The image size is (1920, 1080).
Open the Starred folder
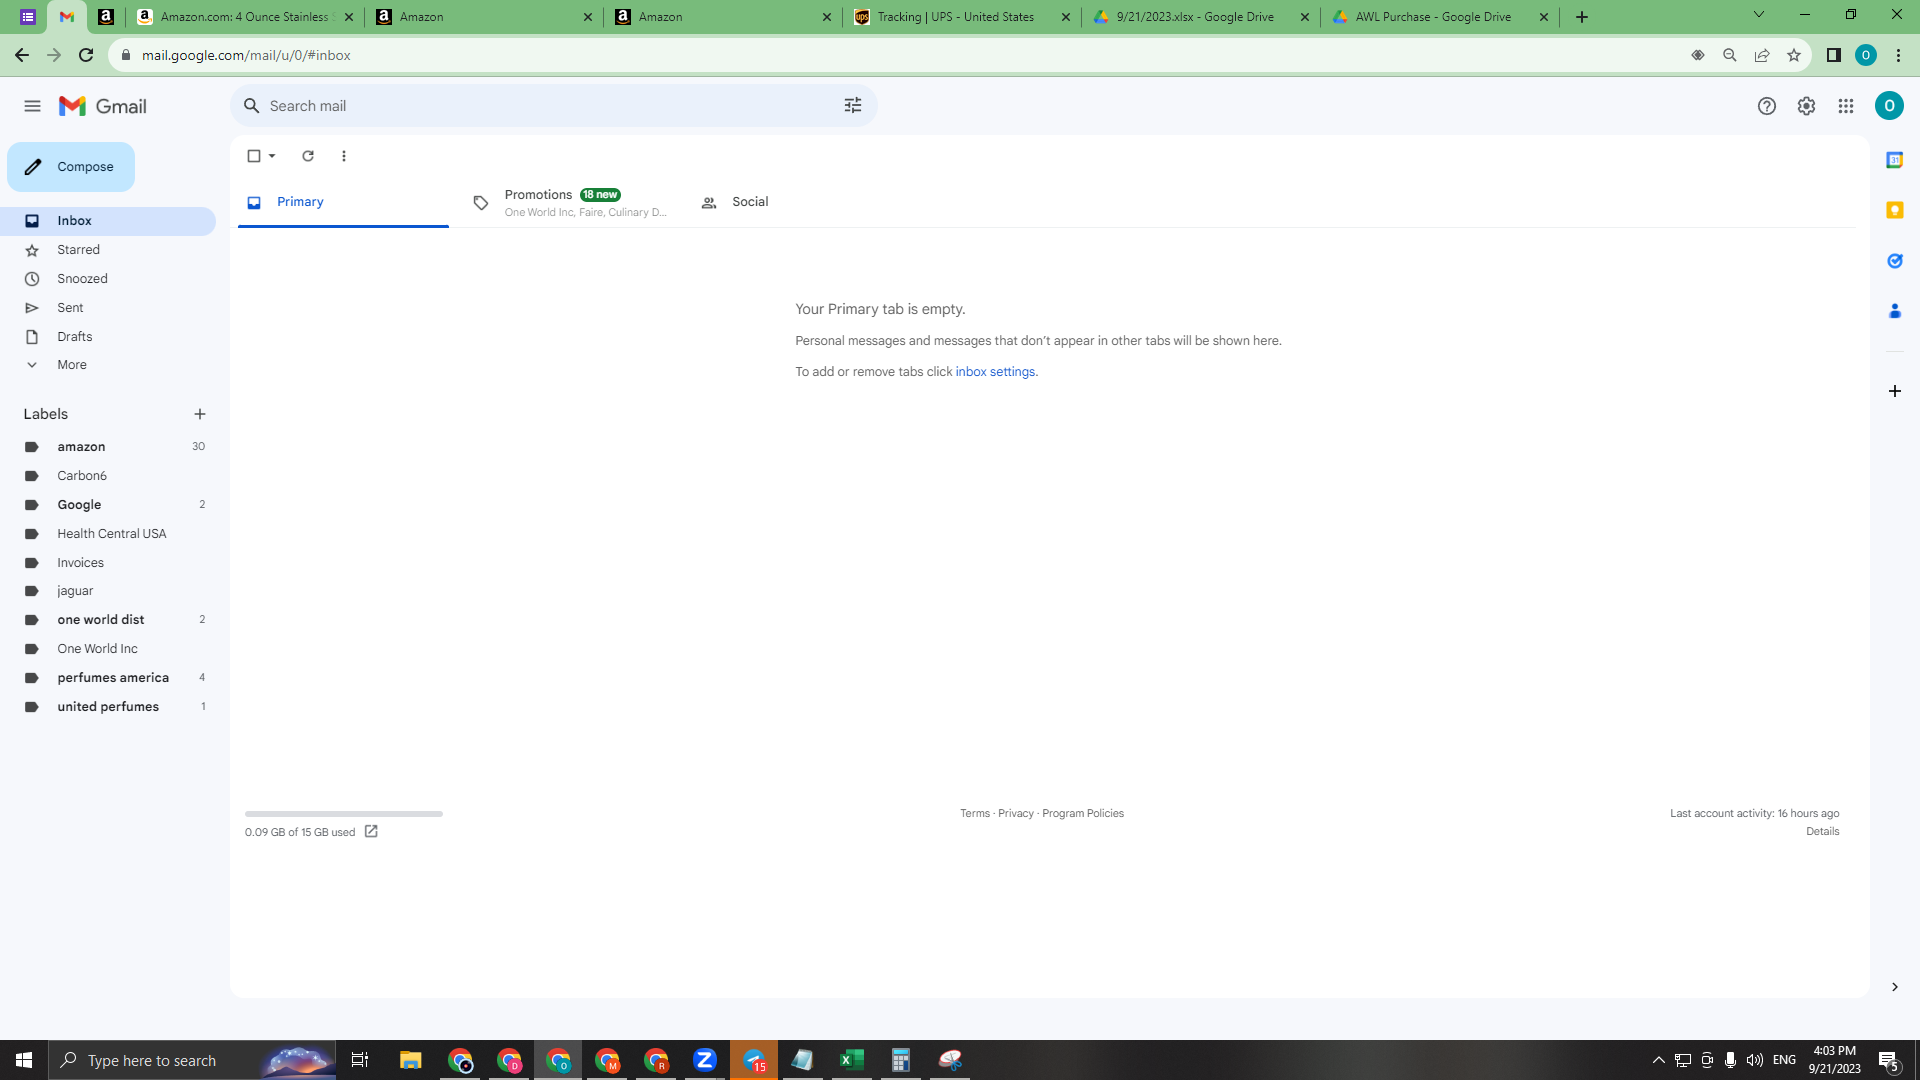[x=108, y=250]
